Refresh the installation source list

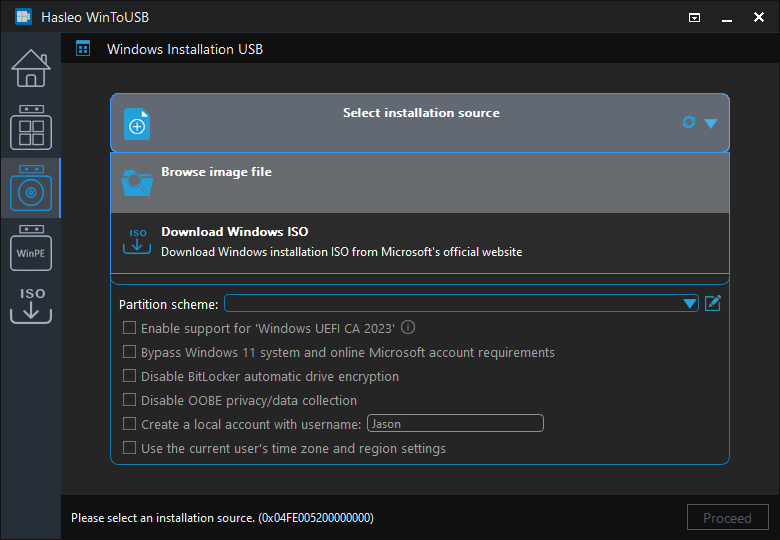pos(689,122)
